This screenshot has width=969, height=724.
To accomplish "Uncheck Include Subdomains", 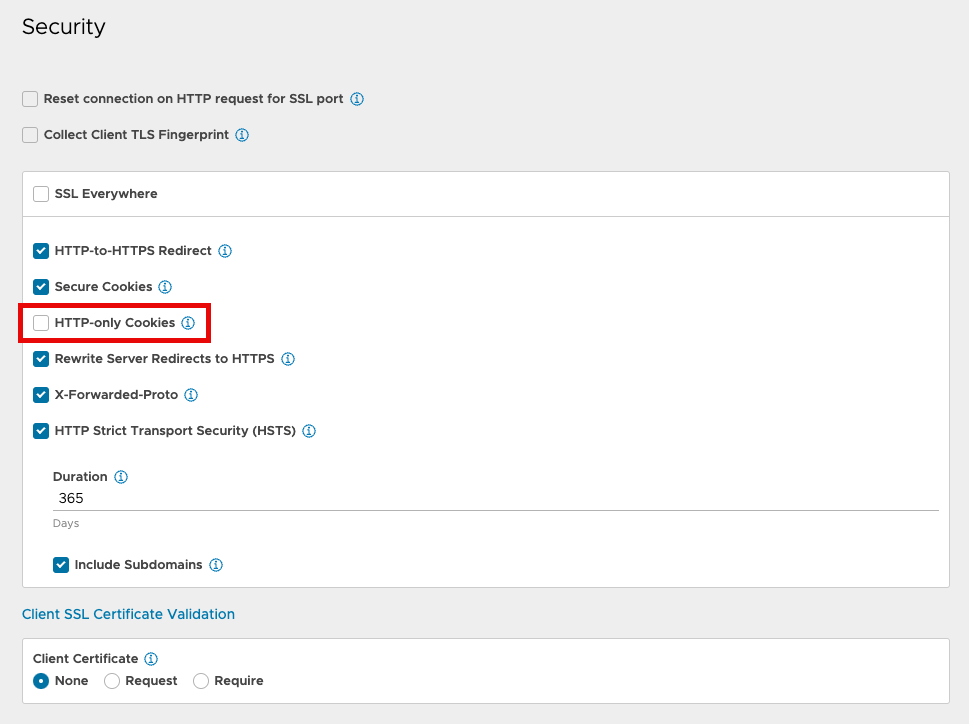I will pyautogui.click(x=61, y=565).
